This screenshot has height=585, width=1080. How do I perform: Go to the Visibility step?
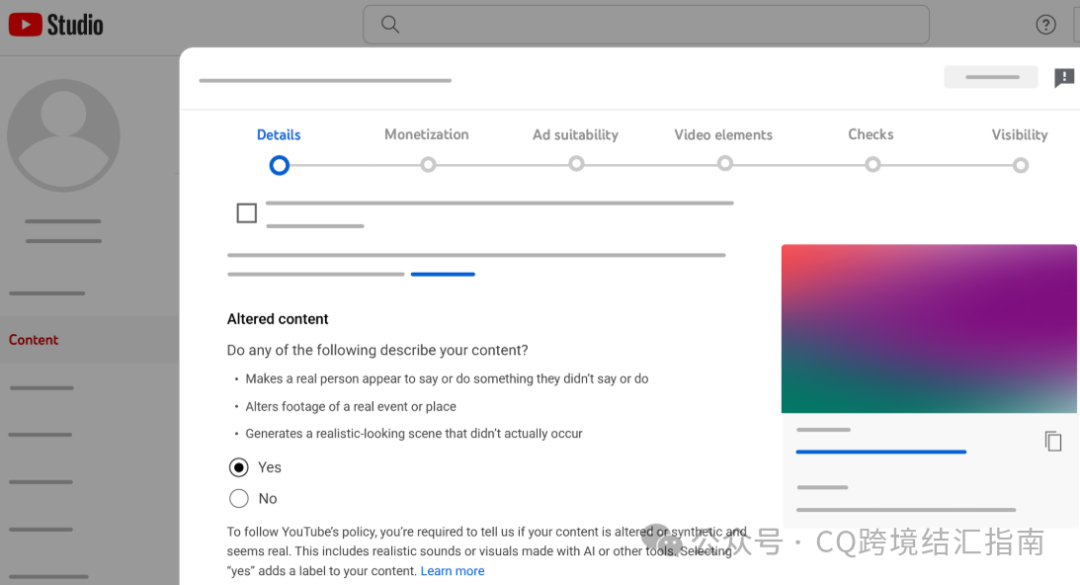[1019, 135]
